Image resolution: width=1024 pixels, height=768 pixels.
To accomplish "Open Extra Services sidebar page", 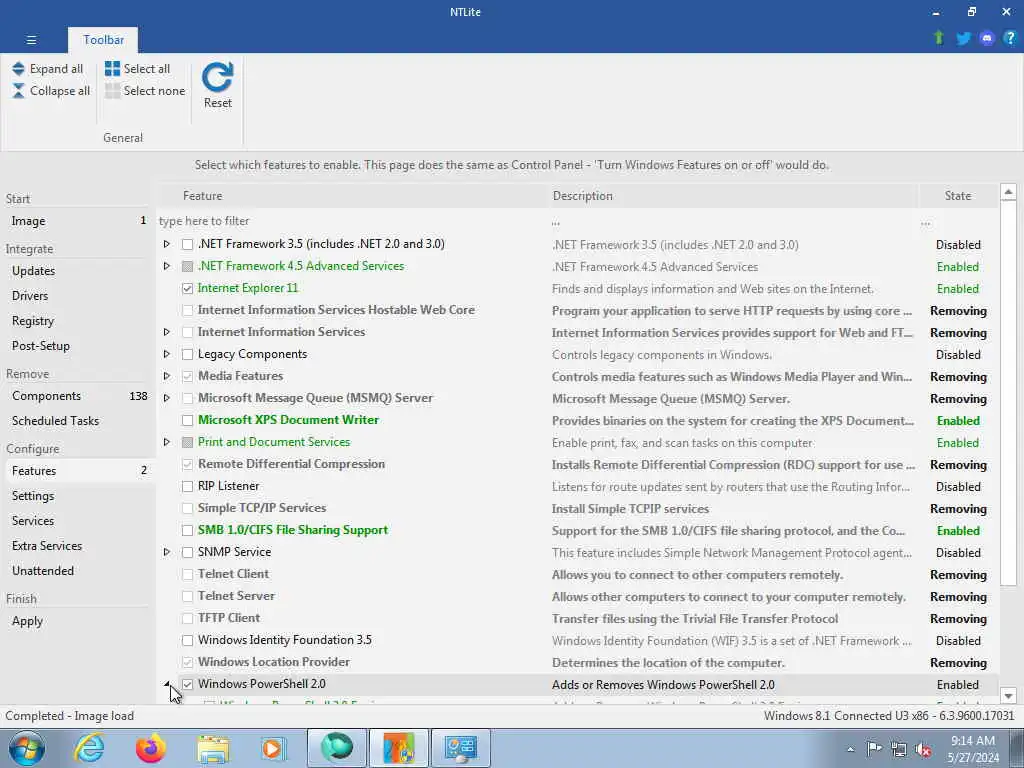I will (x=77, y=545).
